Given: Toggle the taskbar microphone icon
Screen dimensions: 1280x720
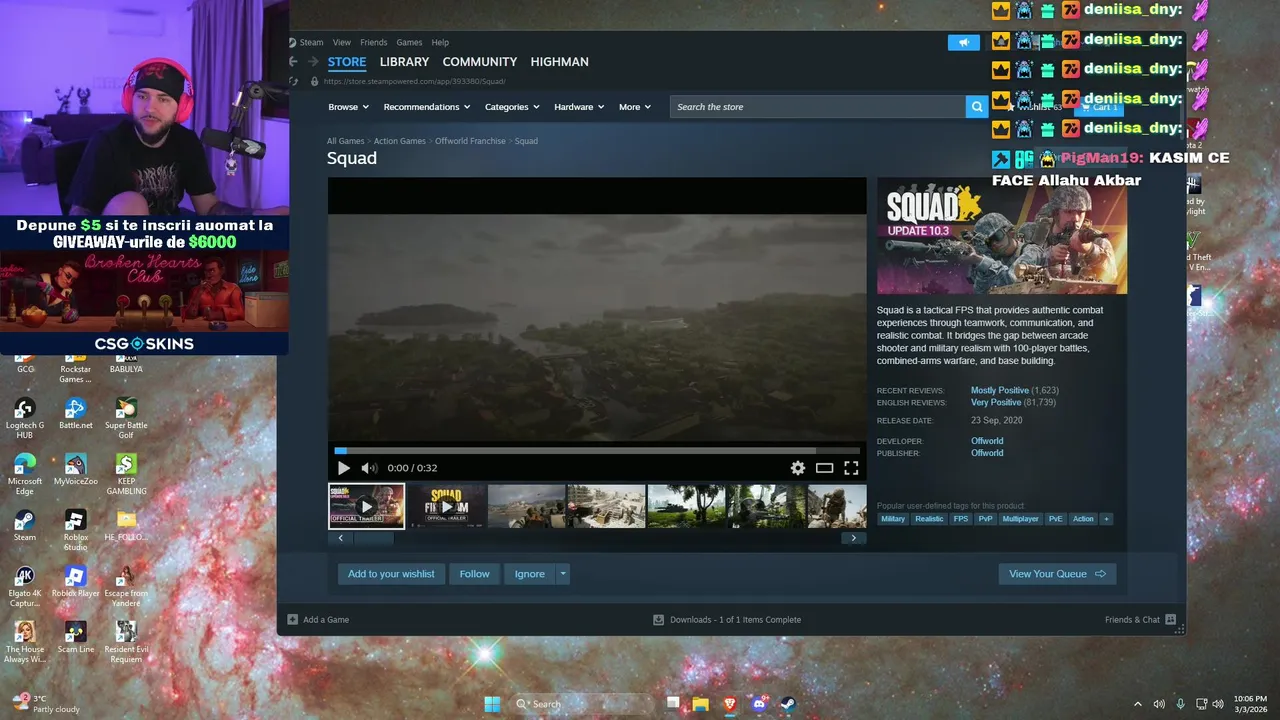Looking at the screenshot, I should 1181,704.
